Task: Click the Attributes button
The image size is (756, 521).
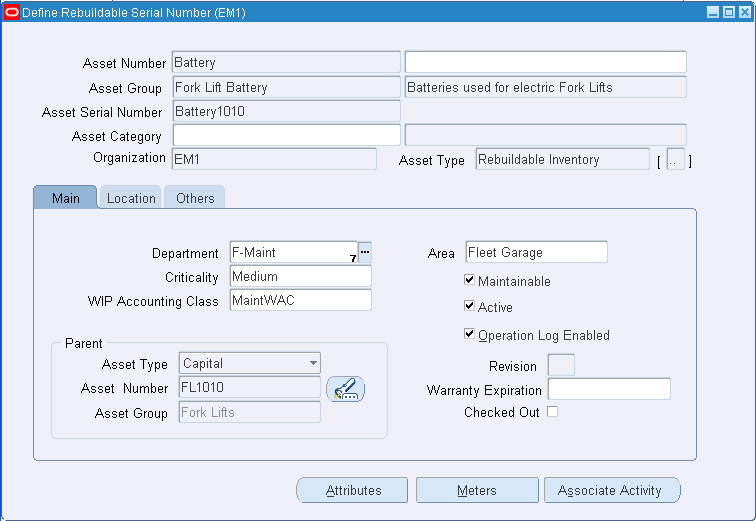Action: pos(352,490)
